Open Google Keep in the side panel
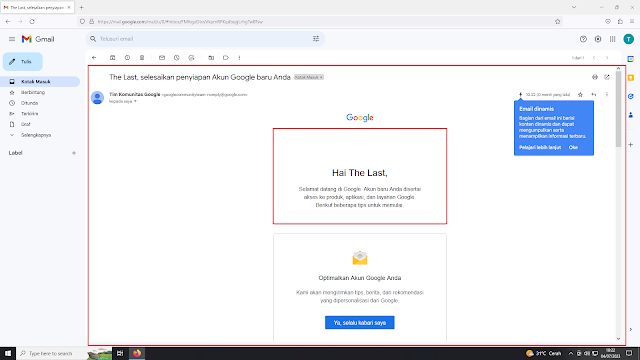This screenshot has width=640, height=360. [x=631, y=78]
